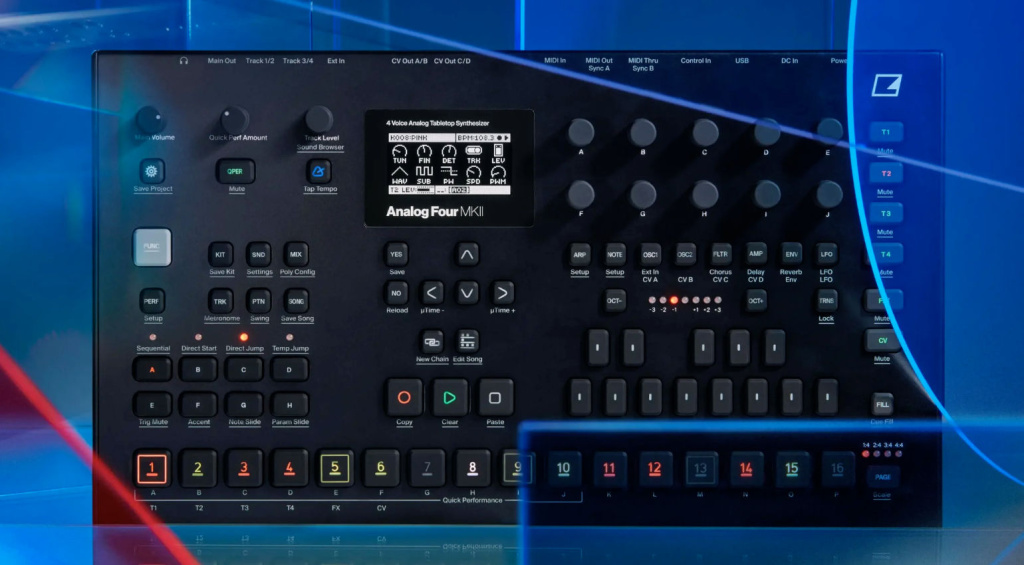
Task: Switch pattern page with PAGE button
Action: 883,477
